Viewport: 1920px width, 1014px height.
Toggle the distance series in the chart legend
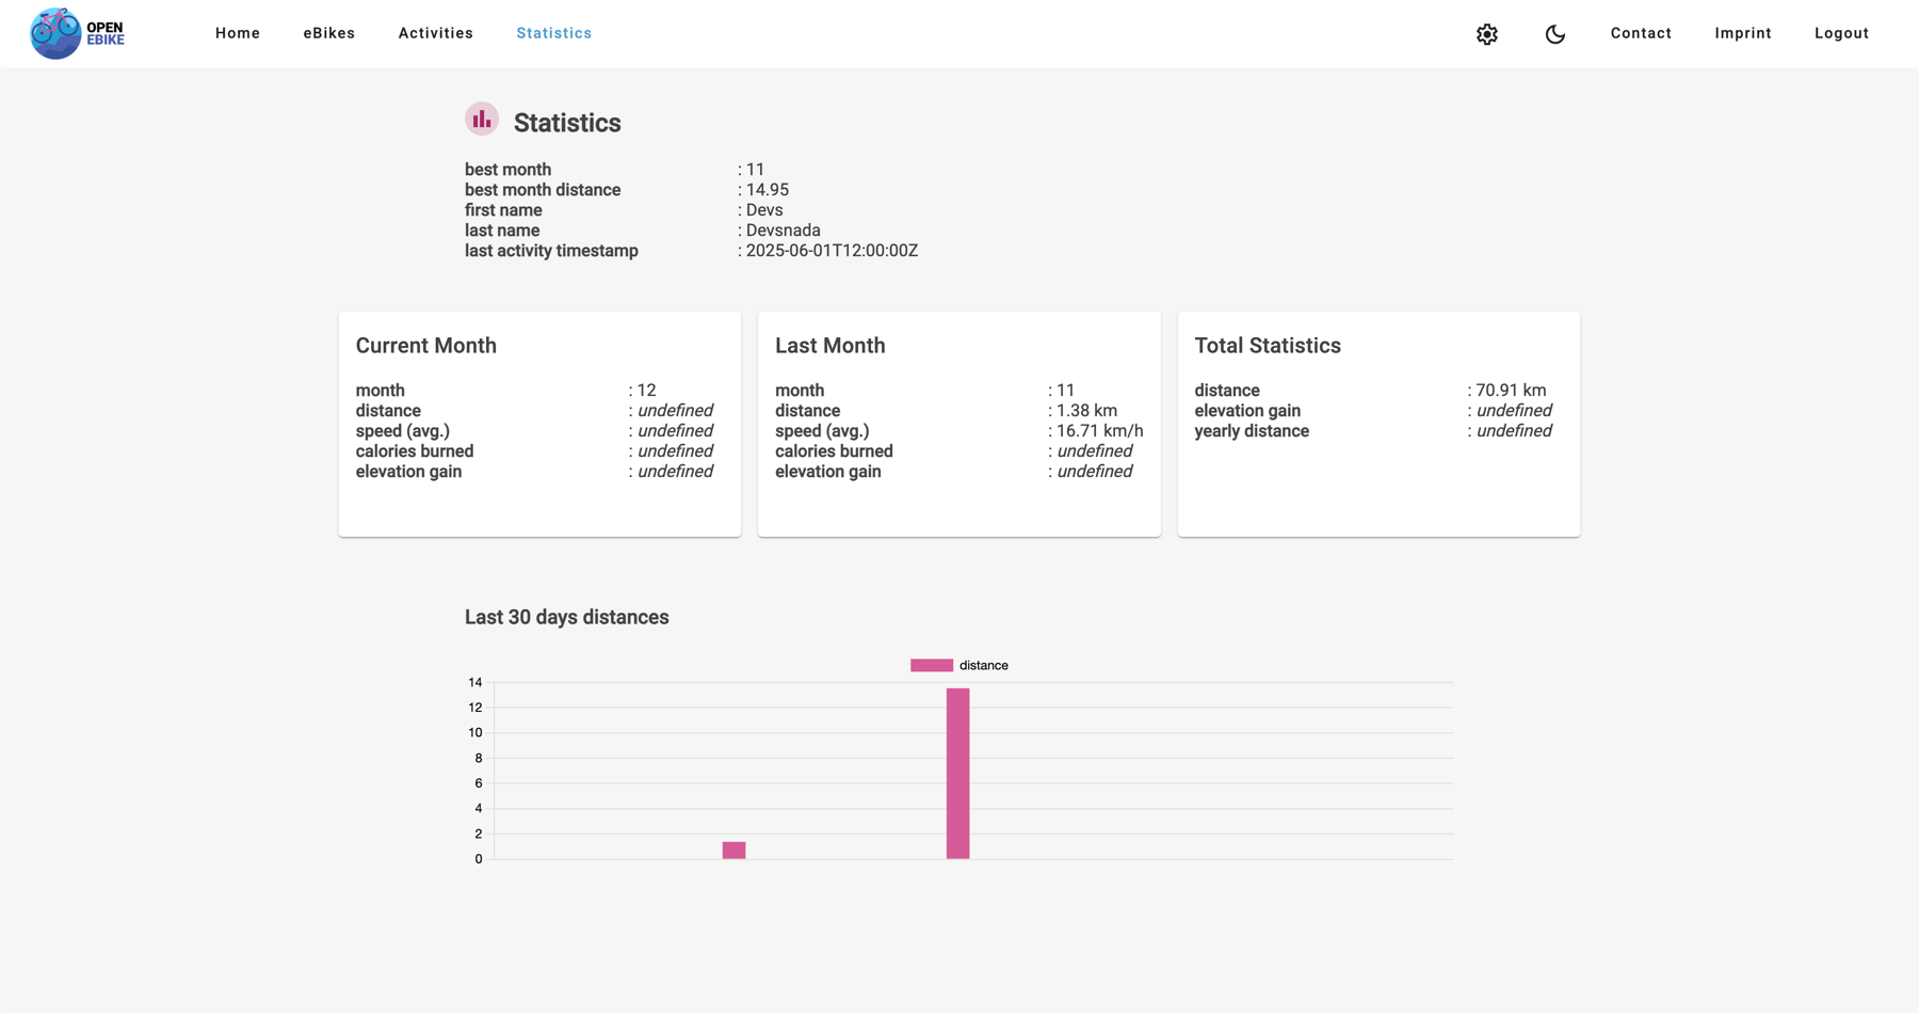[x=984, y=664]
